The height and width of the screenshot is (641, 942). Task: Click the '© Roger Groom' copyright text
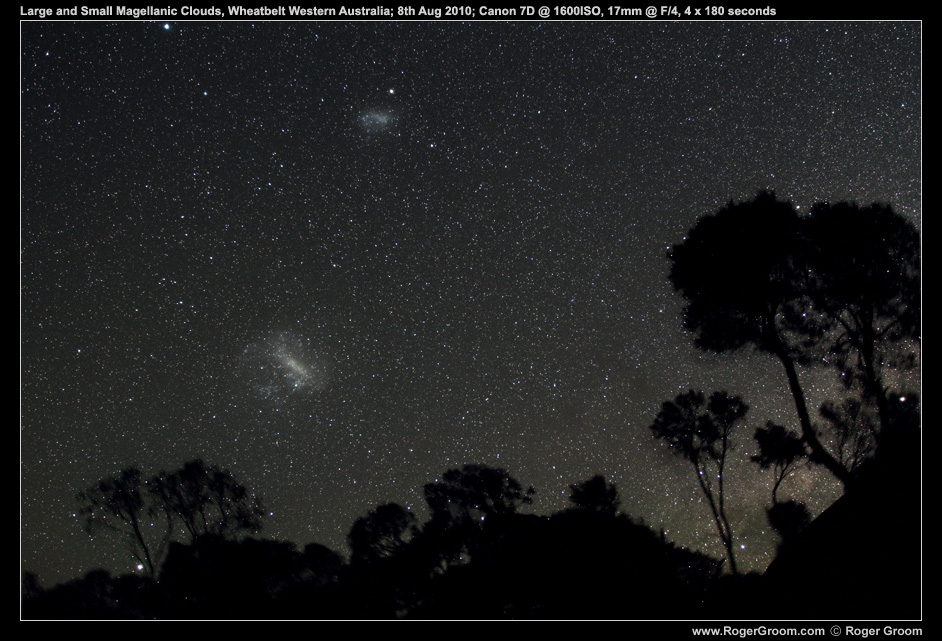point(876,631)
